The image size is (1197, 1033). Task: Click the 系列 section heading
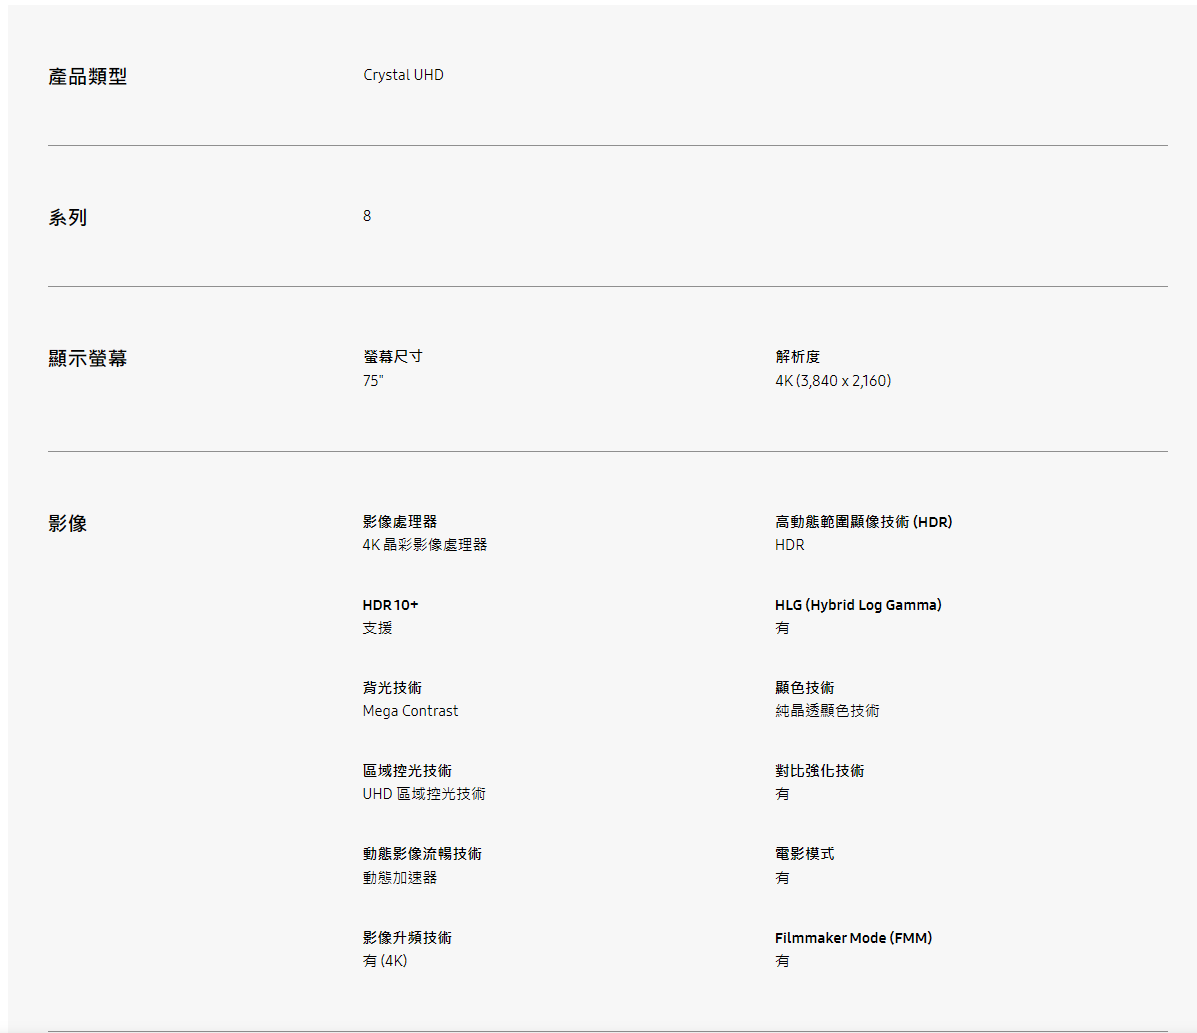[68, 218]
